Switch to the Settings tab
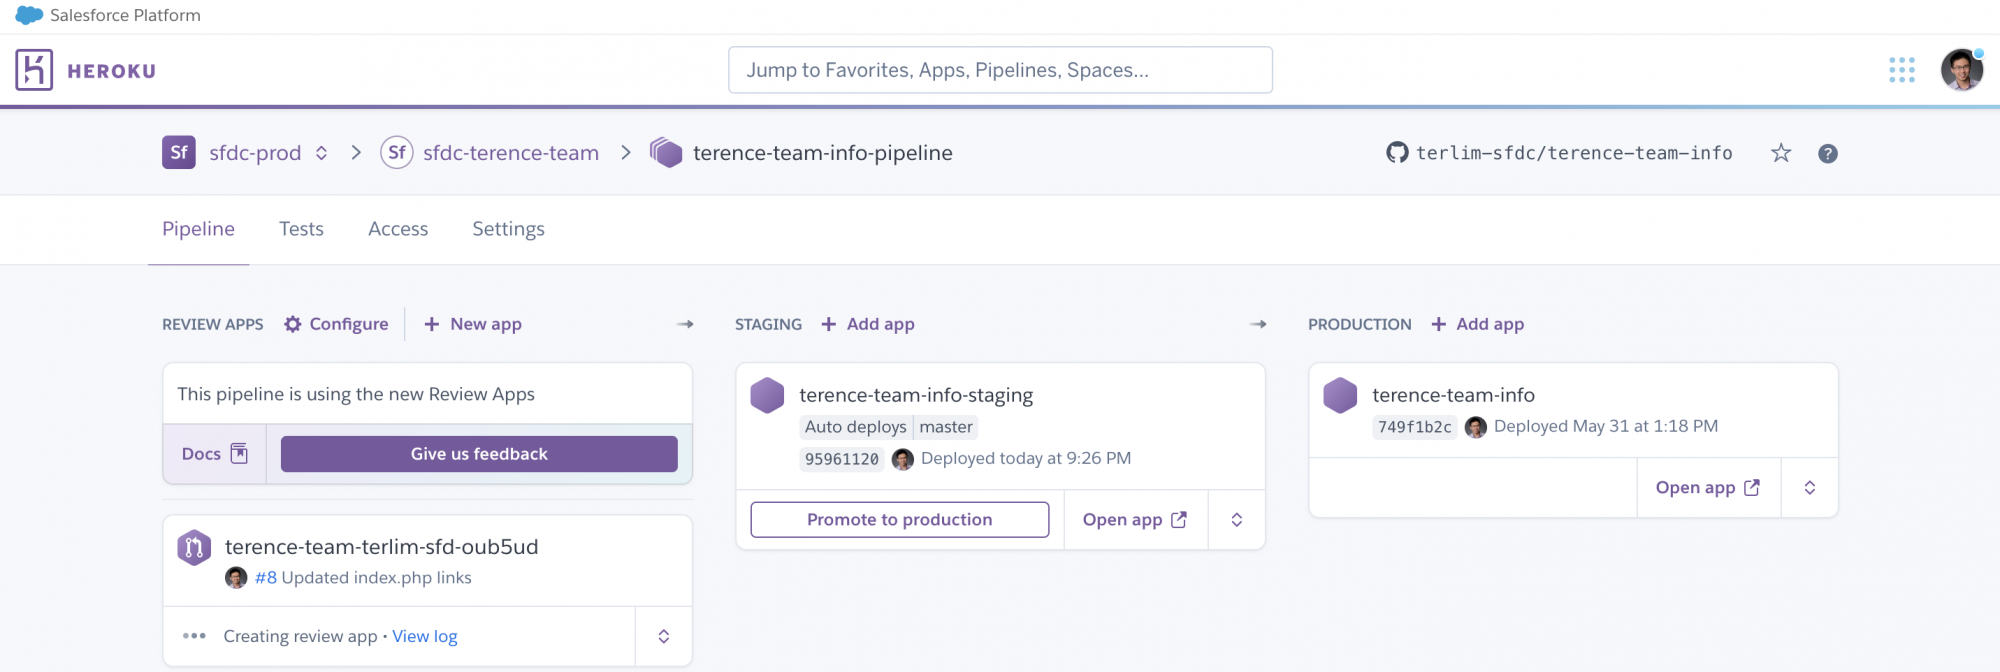 click(508, 229)
